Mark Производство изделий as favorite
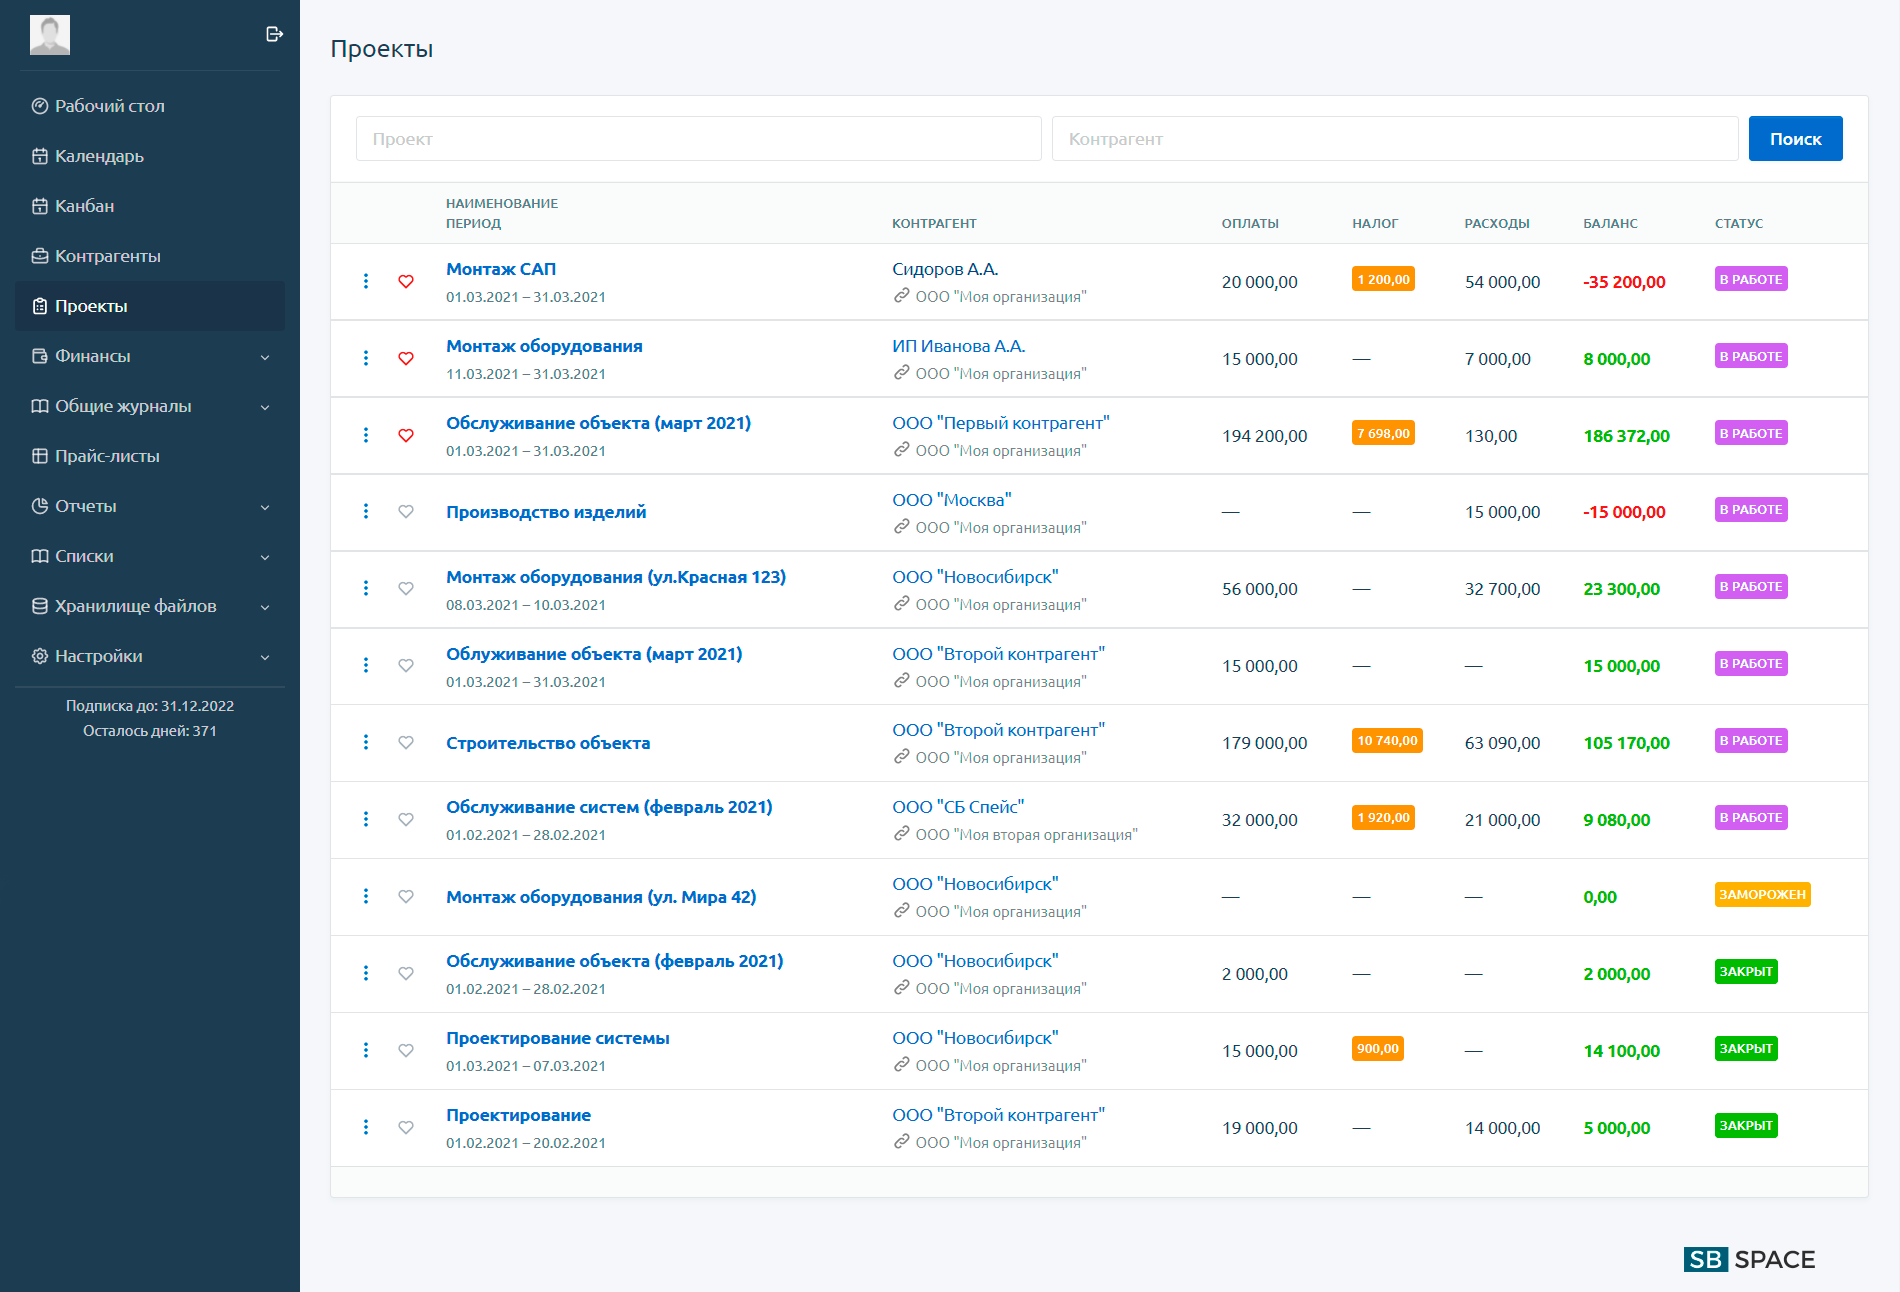The height and width of the screenshot is (1292, 1900). (406, 511)
